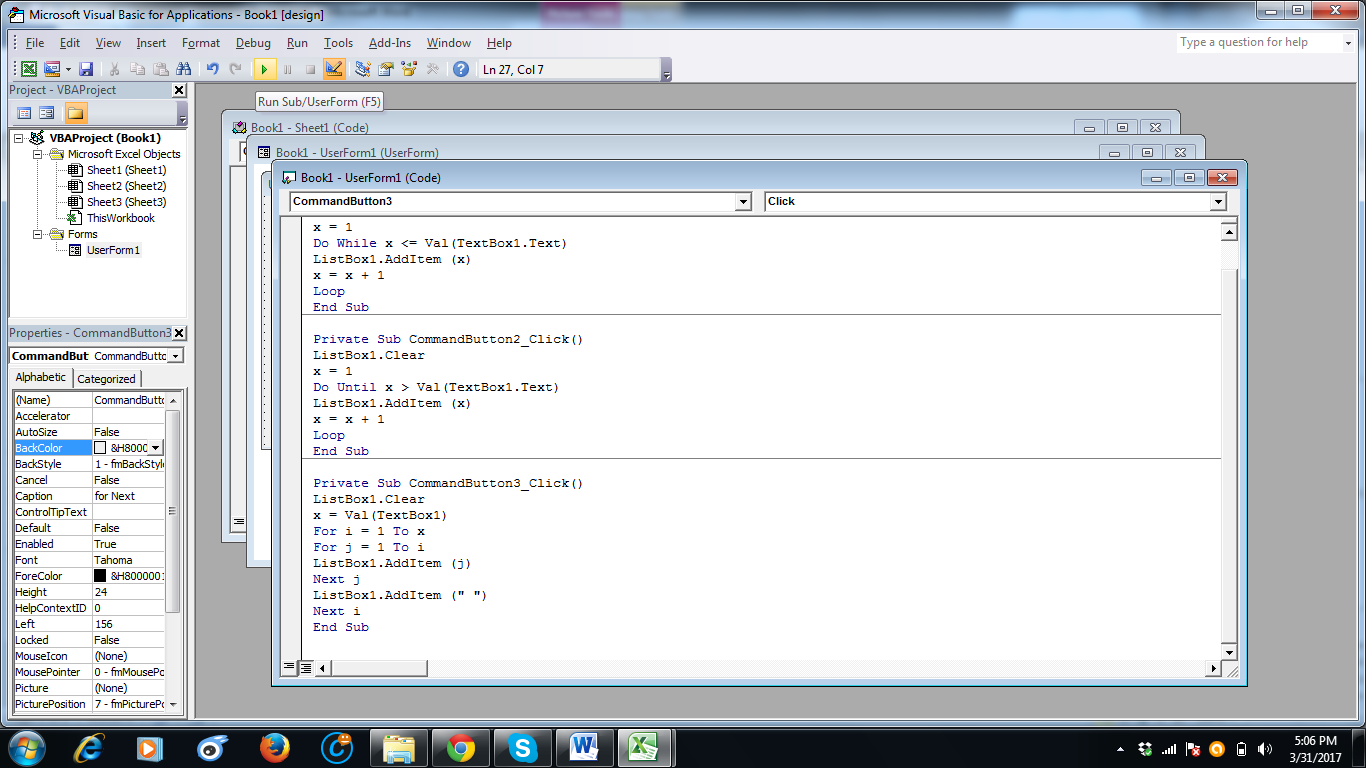The width and height of the screenshot is (1366, 768).
Task: Click the Copy icon in the toolbar
Action: tap(137, 69)
